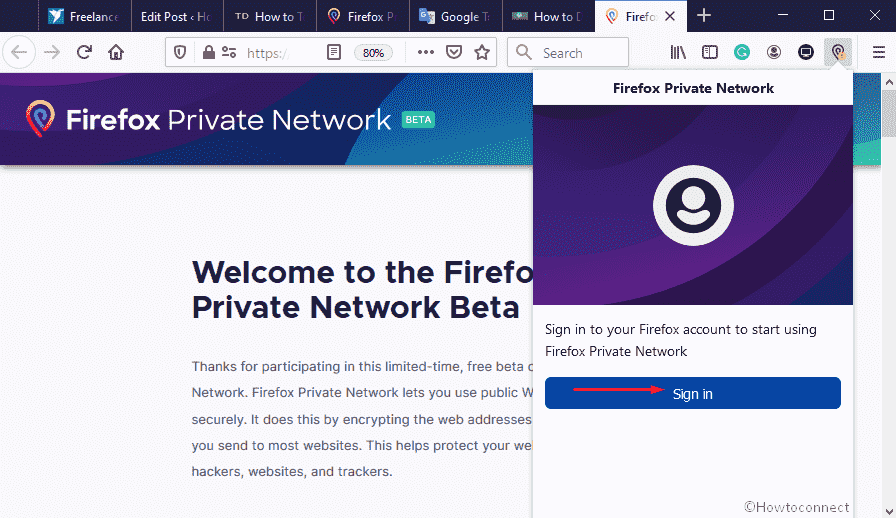896x518 pixels.
Task: Open the Firefox hamburger menu
Action: 879,53
